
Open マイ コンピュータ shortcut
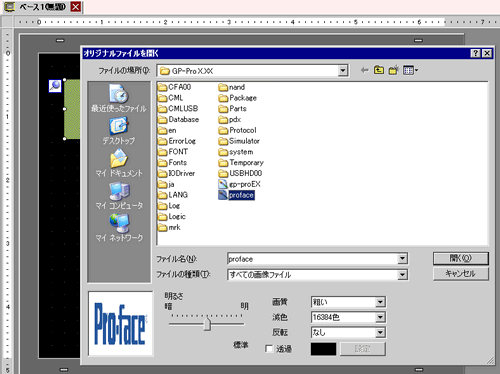(119, 196)
